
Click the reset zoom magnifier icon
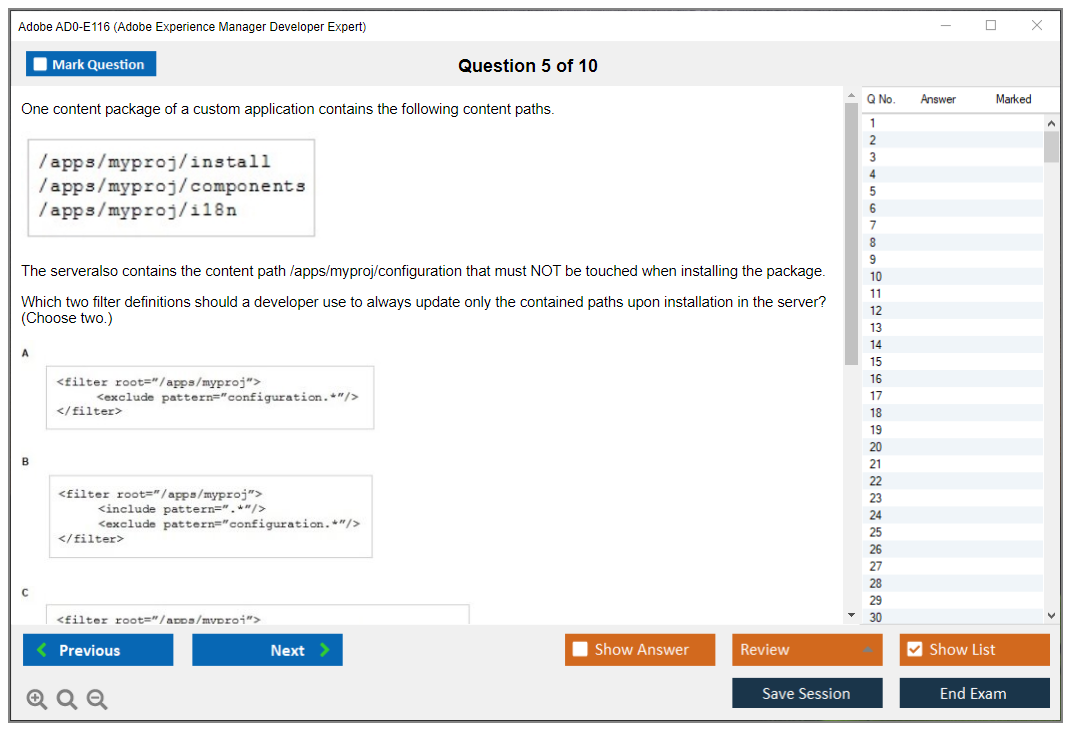tap(67, 700)
